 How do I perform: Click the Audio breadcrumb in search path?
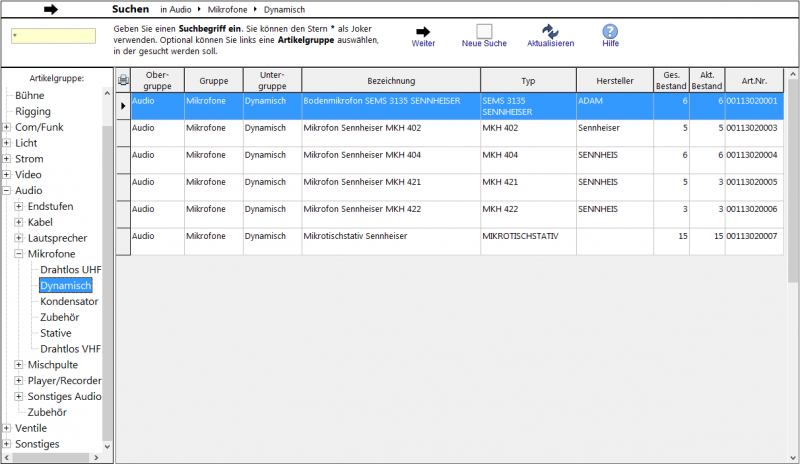coord(180,10)
